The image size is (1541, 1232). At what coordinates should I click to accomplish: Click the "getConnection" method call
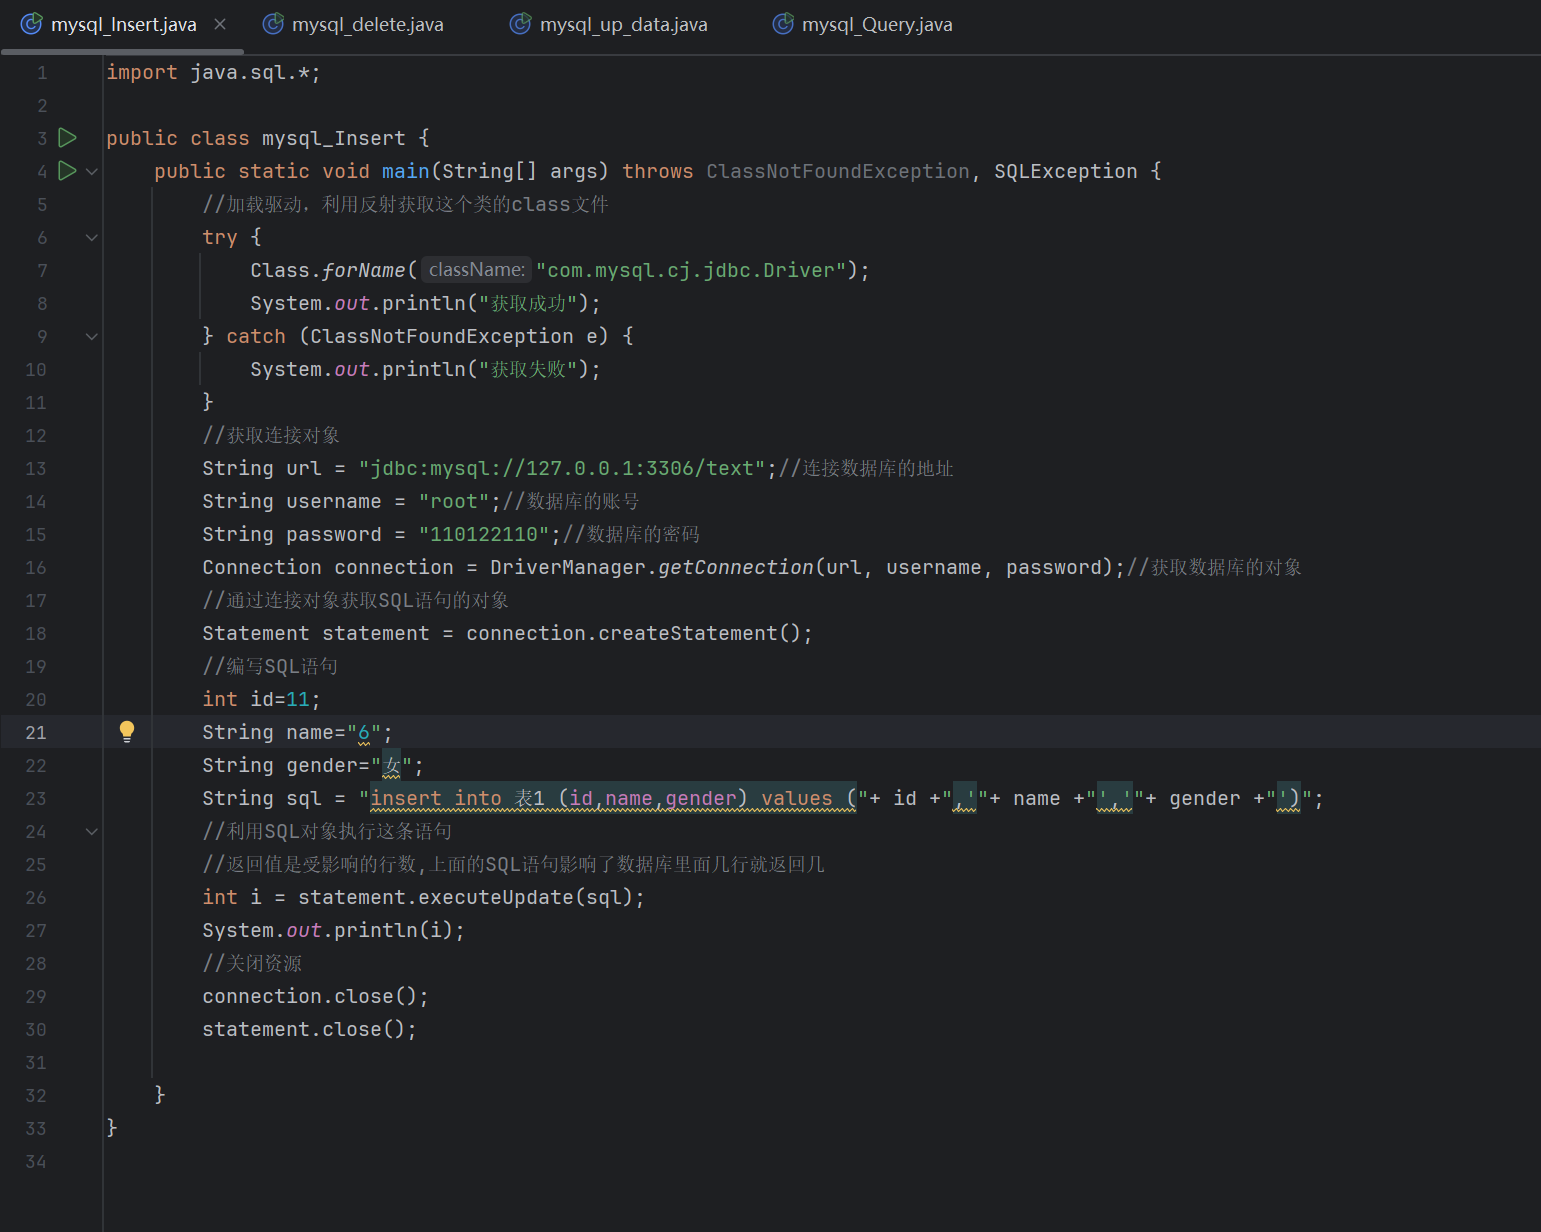click(x=736, y=568)
